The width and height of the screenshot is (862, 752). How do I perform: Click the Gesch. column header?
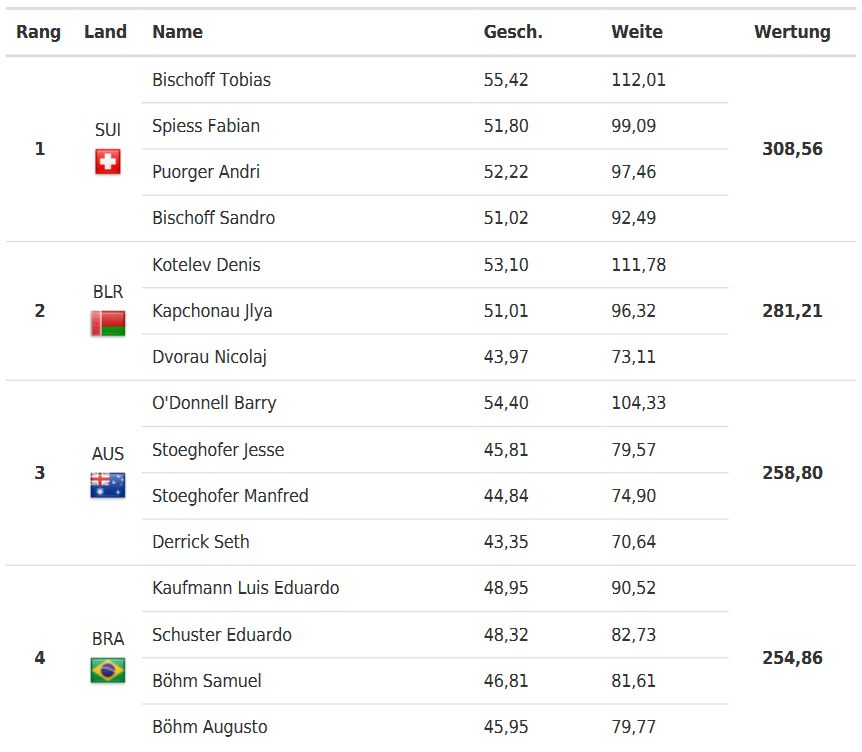click(x=513, y=31)
